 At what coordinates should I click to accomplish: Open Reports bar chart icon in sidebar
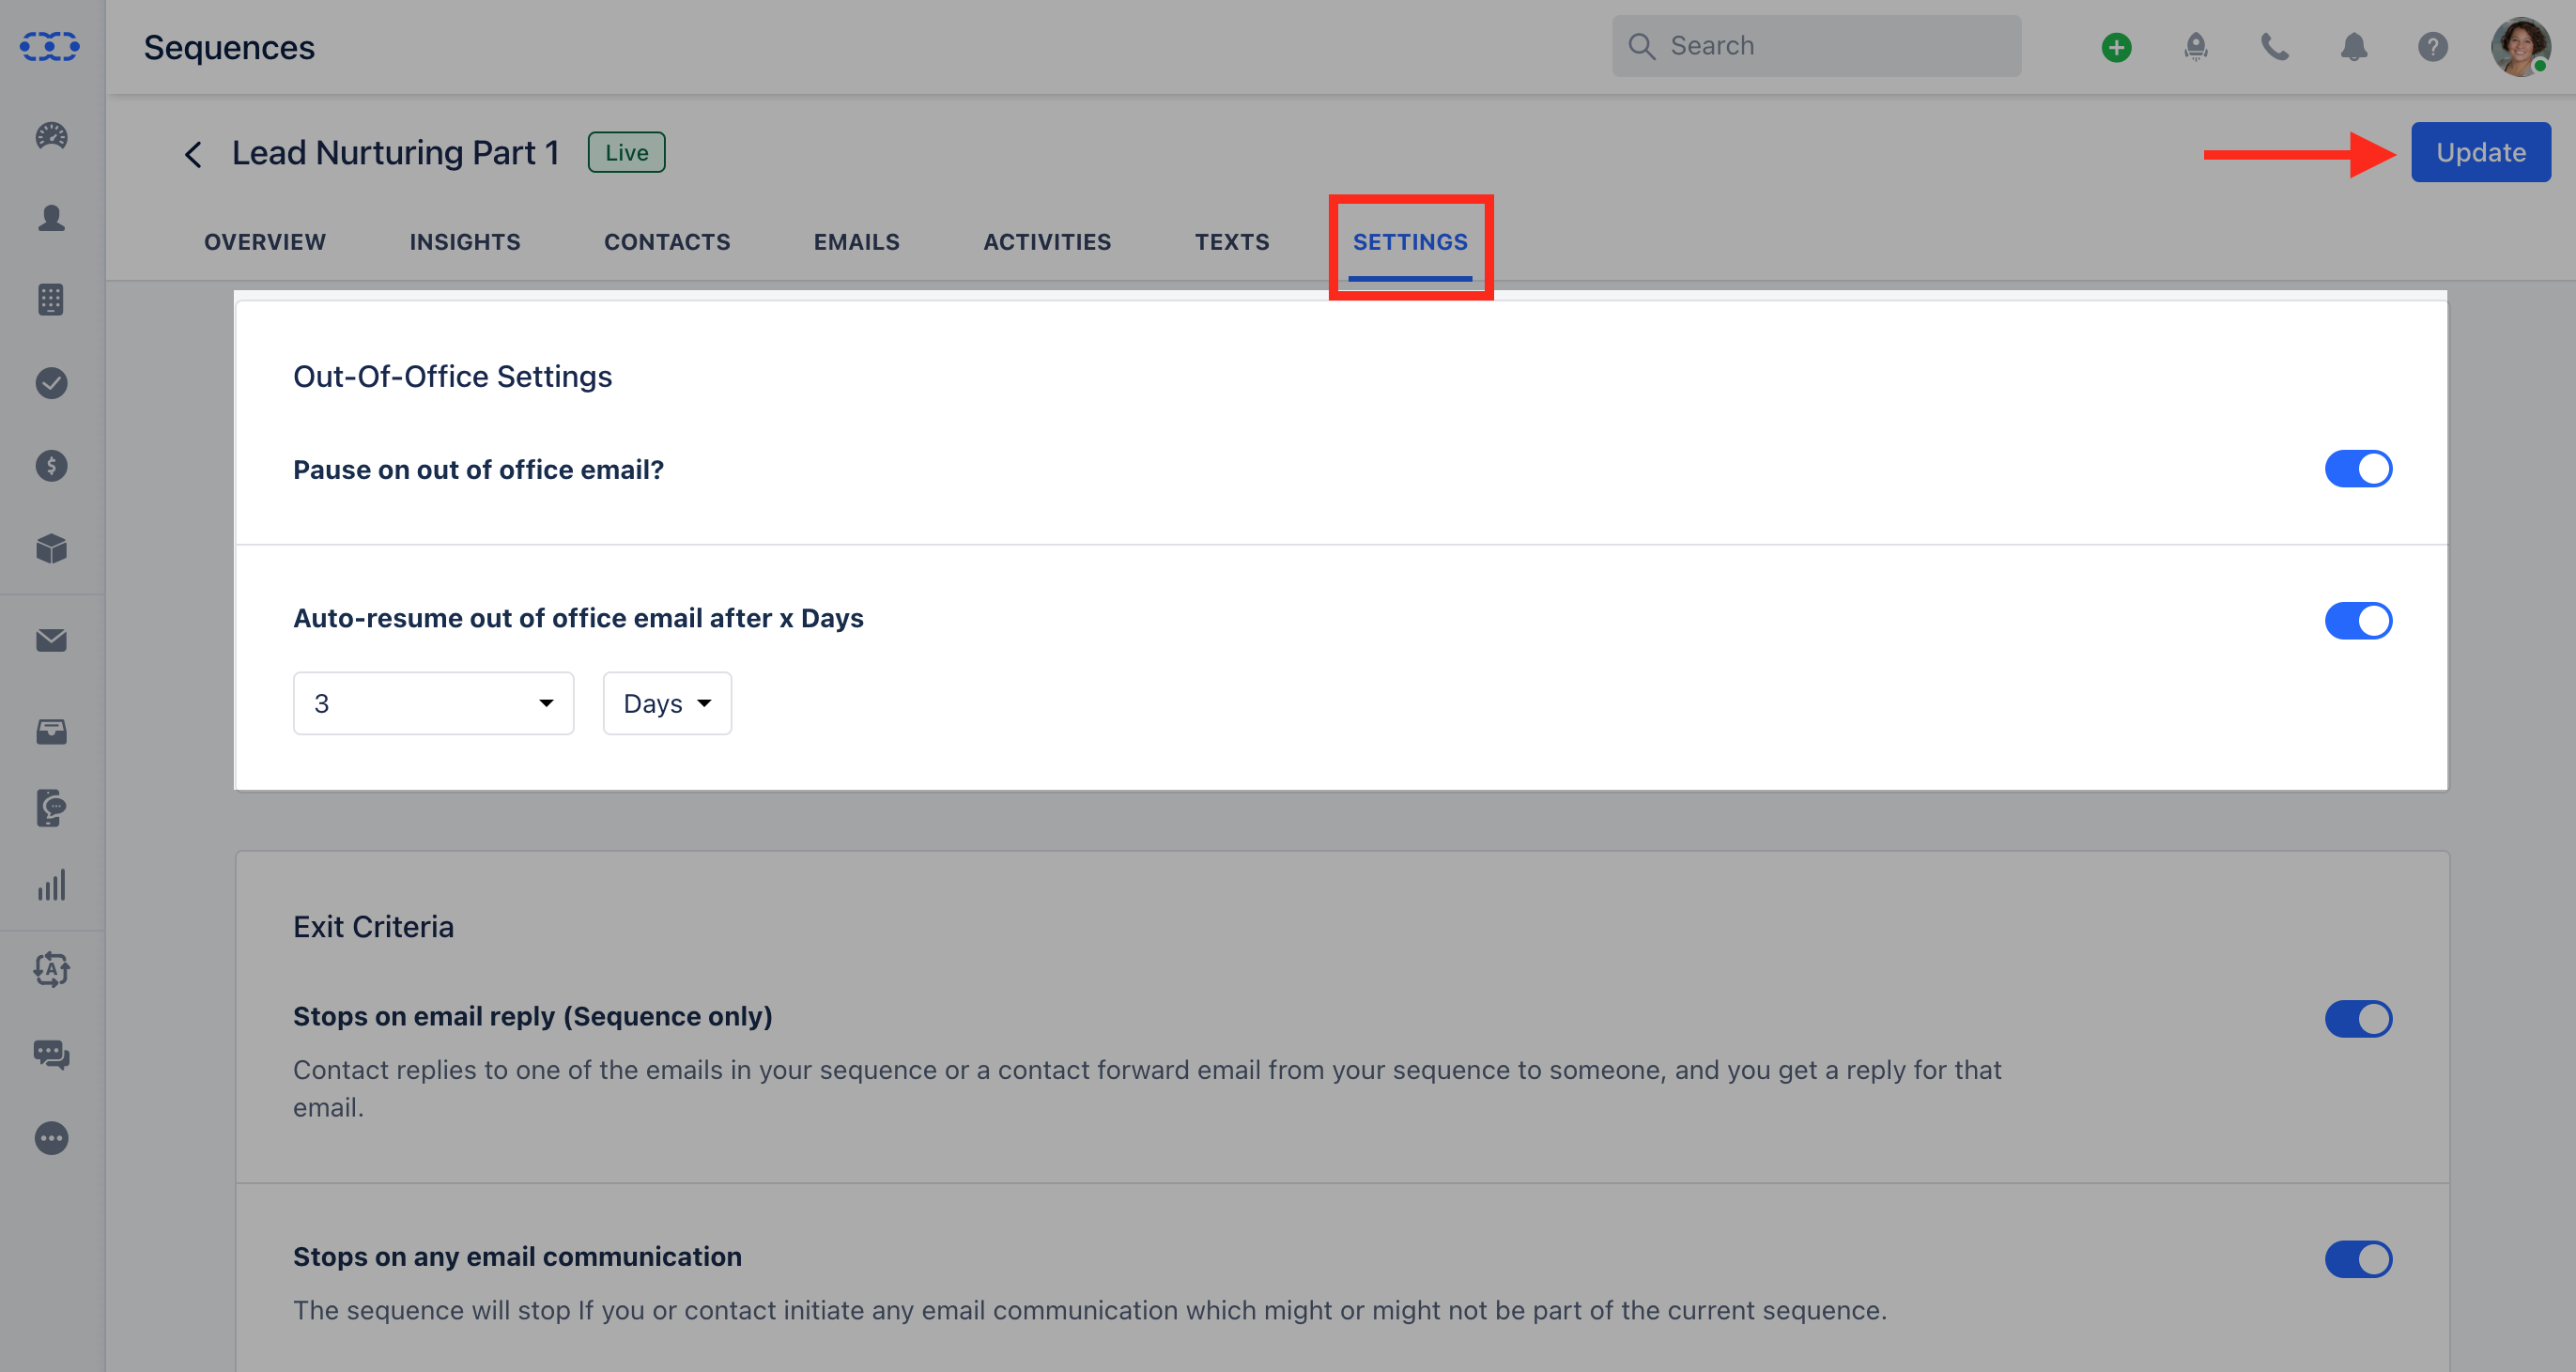click(51, 885)
